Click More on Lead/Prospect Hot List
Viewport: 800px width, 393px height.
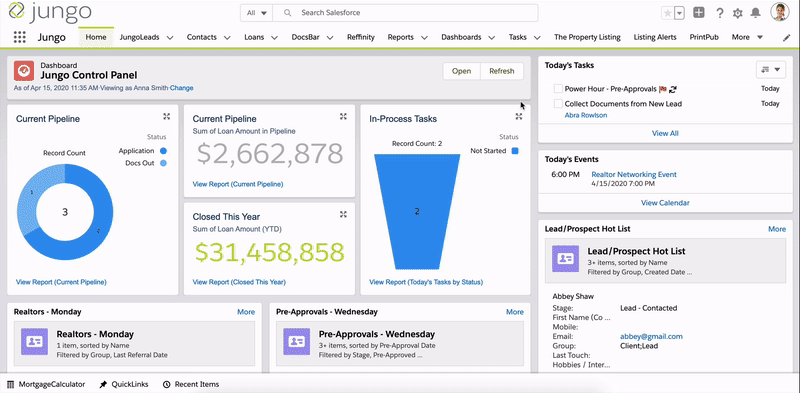click(x=777, y=229)
